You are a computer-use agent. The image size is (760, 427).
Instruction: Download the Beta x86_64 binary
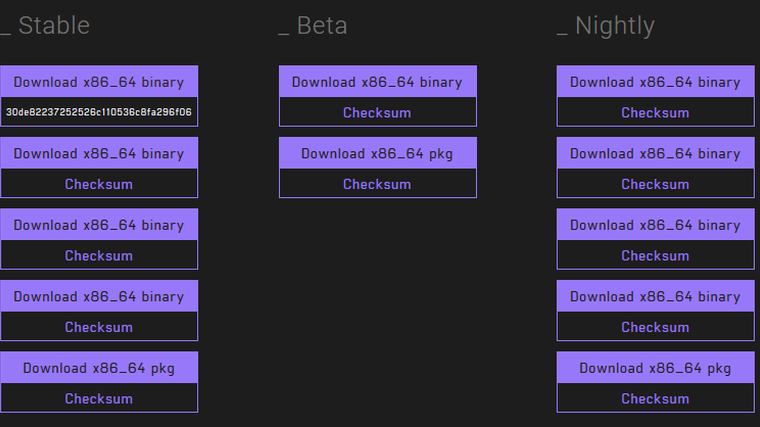pyautogui.click(x=377, y=82)
